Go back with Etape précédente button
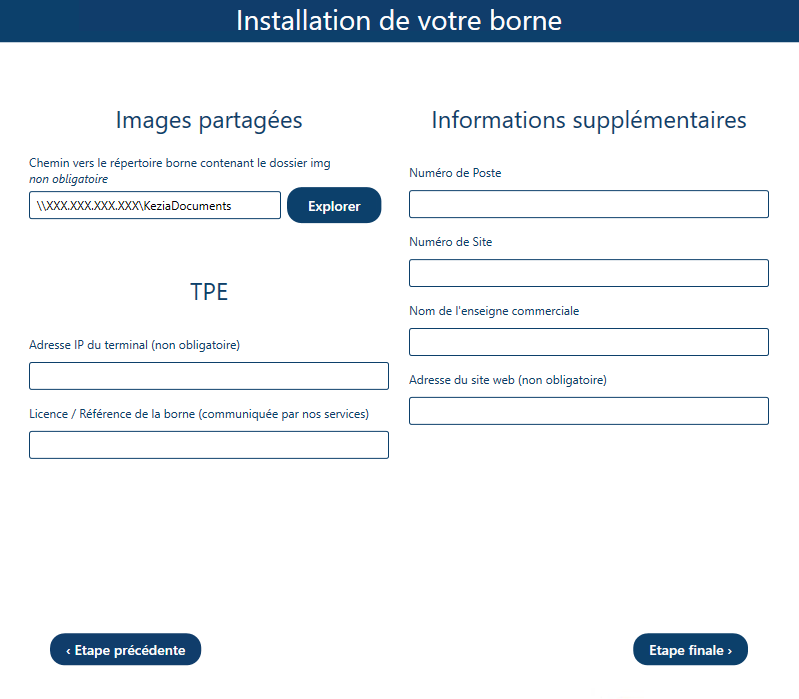799x699 pixels. point(125,650)
